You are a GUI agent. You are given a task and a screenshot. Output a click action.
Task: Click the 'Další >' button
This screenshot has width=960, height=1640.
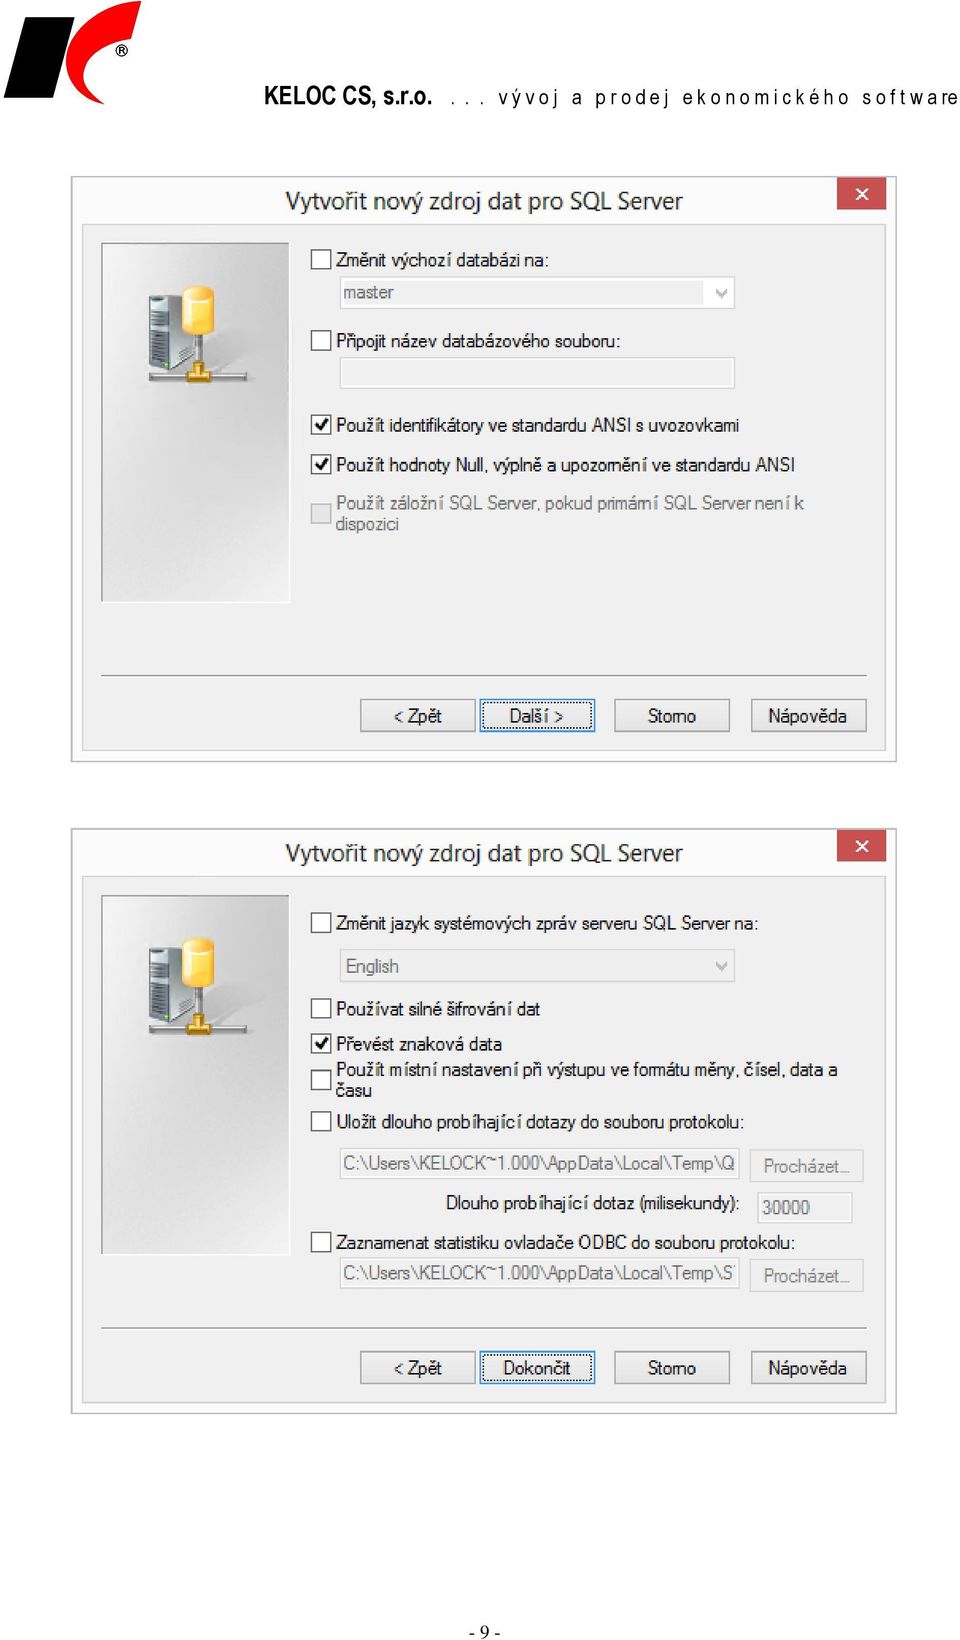pyautogui.click(x=537, y=716)
